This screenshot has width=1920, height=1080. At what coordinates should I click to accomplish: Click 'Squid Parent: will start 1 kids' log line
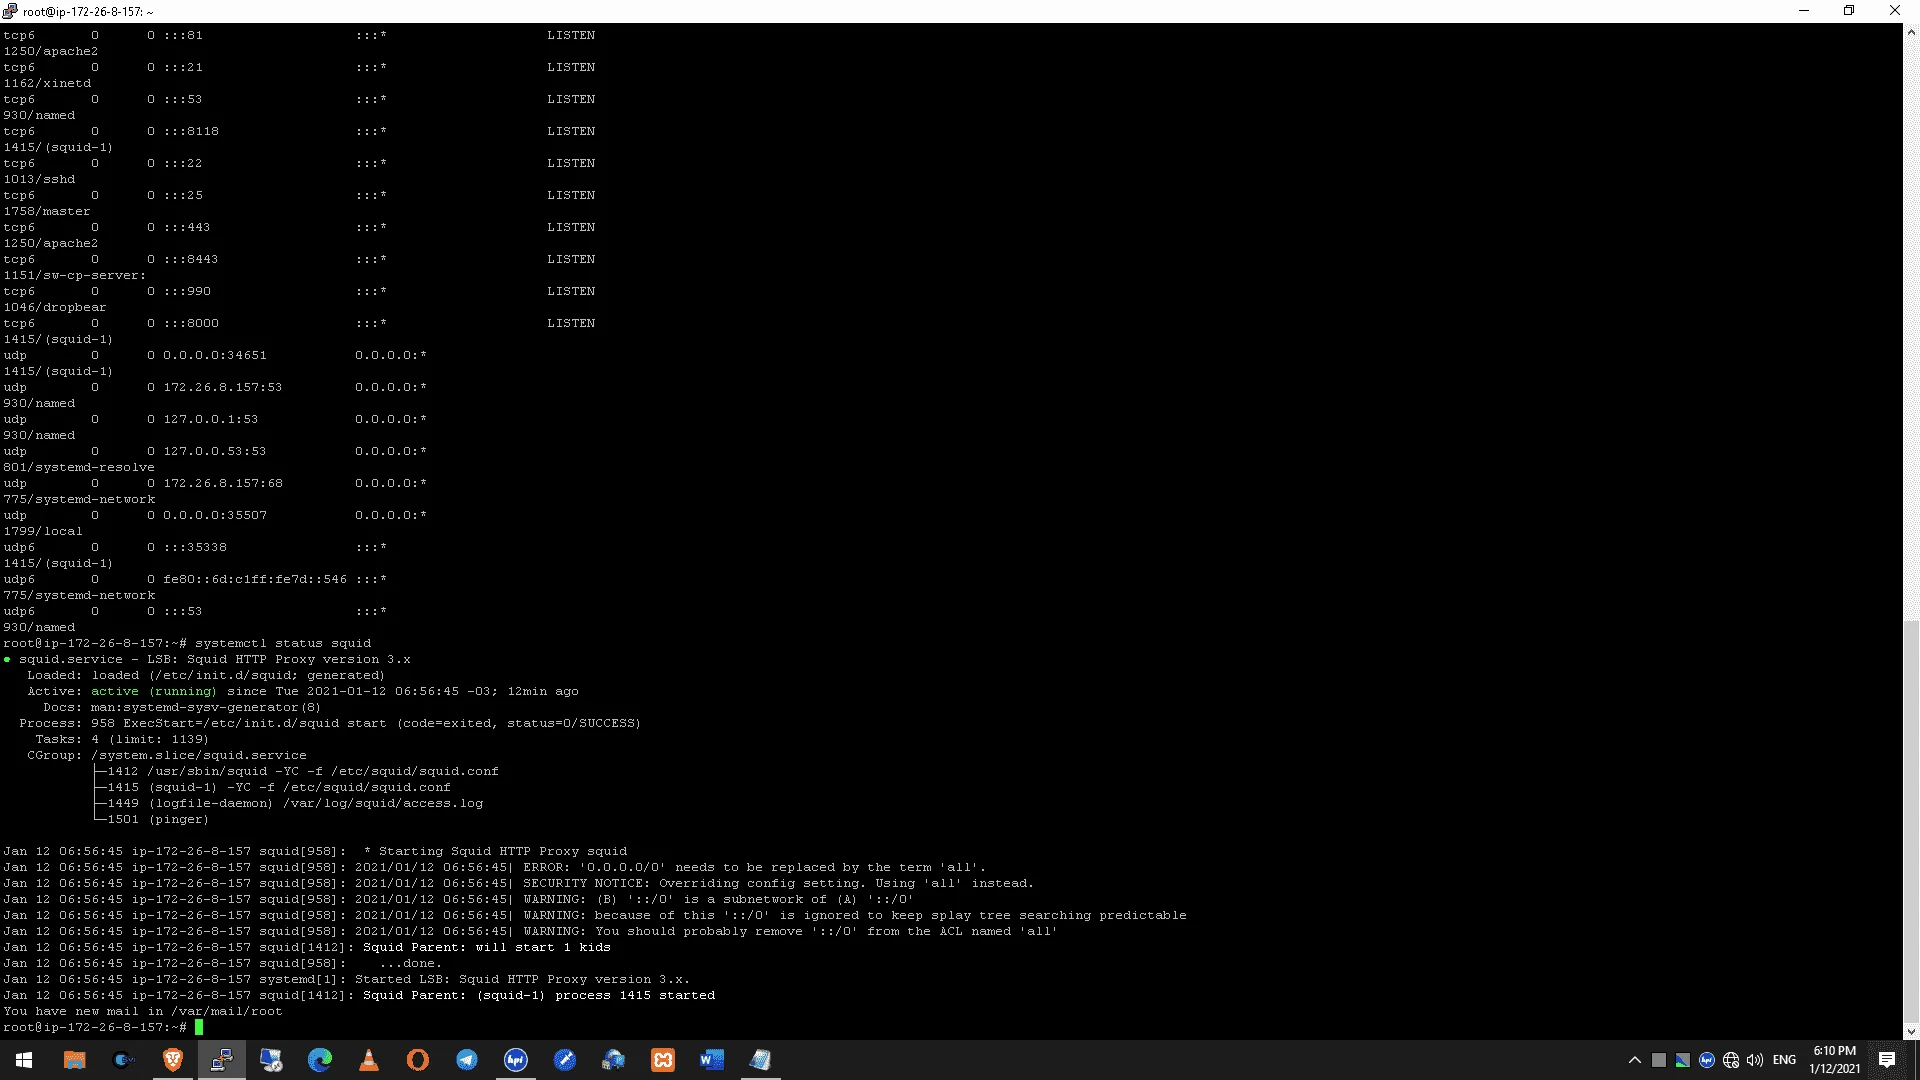487,947
